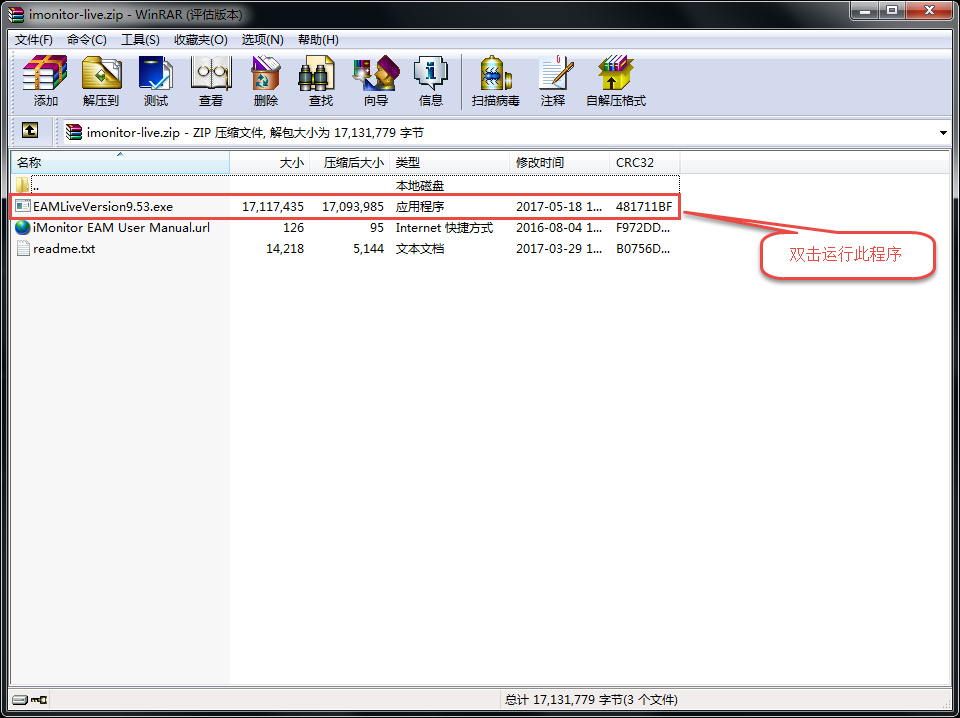Click the 2017-03-29 modified date cell
The height and width of the screenshot is (718, 960).
pyautogui.click(x=559, y=249)
